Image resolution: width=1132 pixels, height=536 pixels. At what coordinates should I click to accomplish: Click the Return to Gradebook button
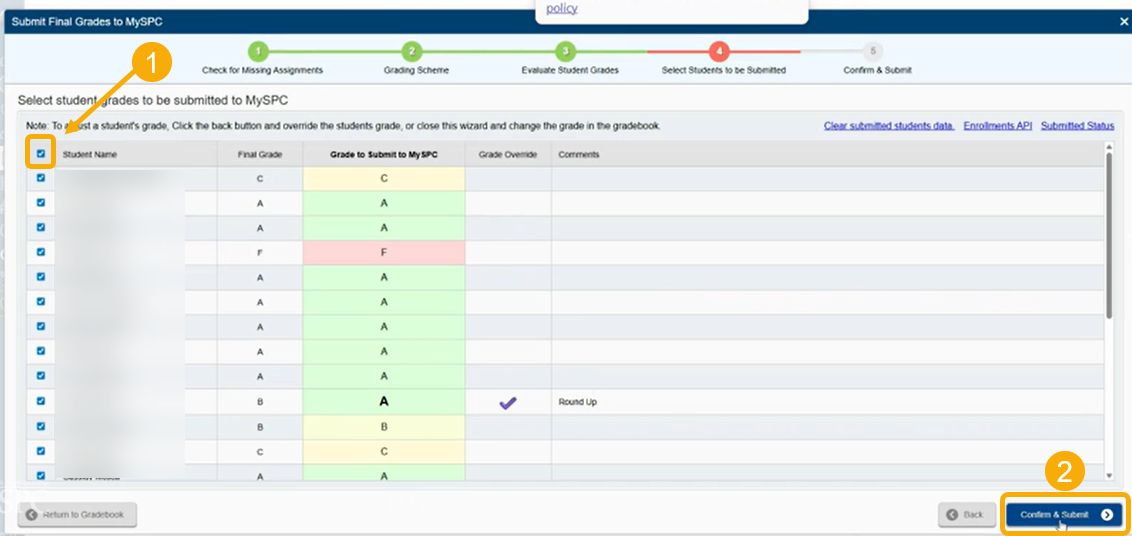[77, 515]
